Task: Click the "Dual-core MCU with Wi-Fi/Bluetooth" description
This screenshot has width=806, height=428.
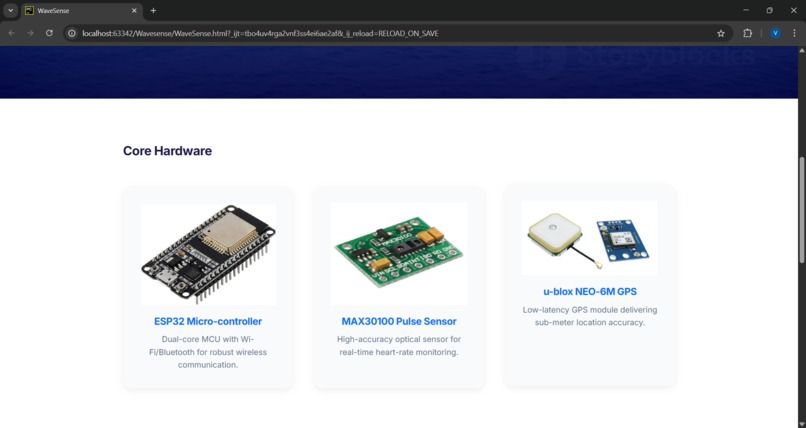Action: [x=208, y=352]
